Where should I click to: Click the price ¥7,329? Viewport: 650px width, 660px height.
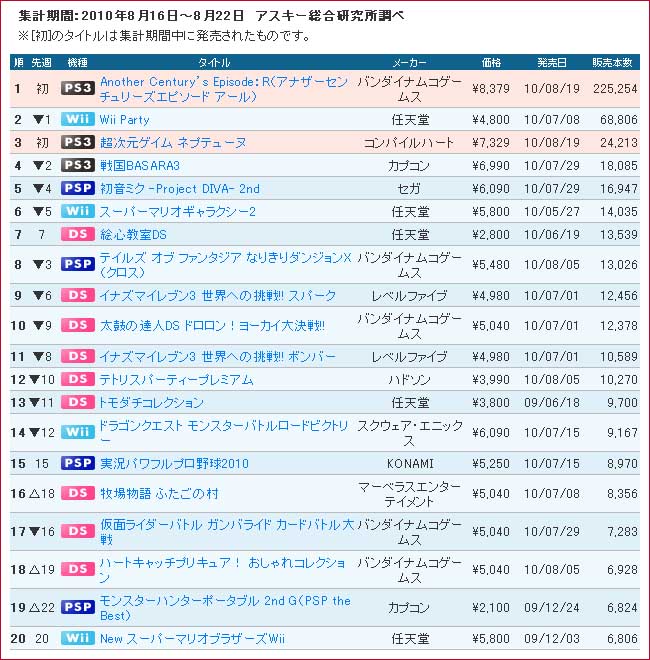(491, 143)
